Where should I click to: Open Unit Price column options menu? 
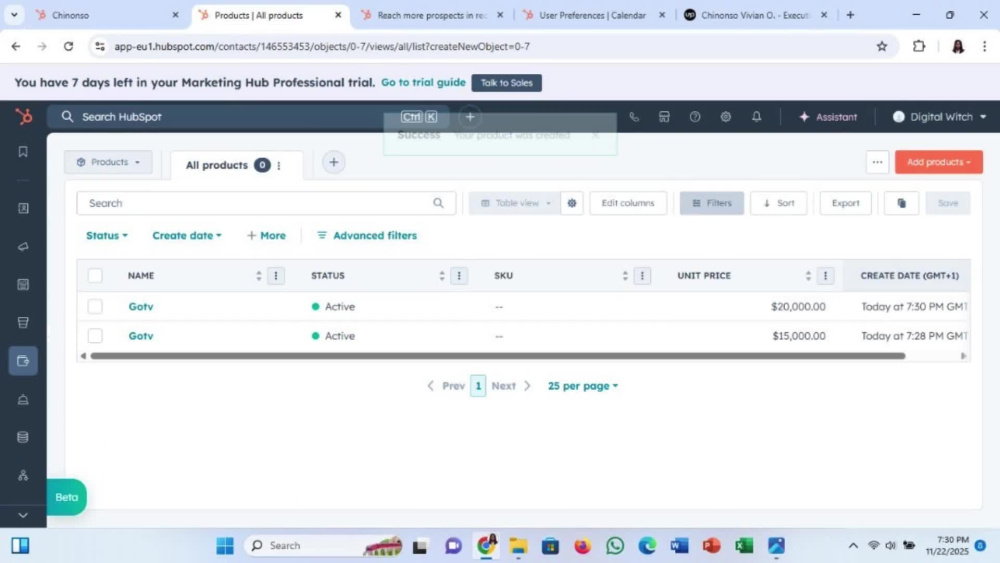click(825, 275)
